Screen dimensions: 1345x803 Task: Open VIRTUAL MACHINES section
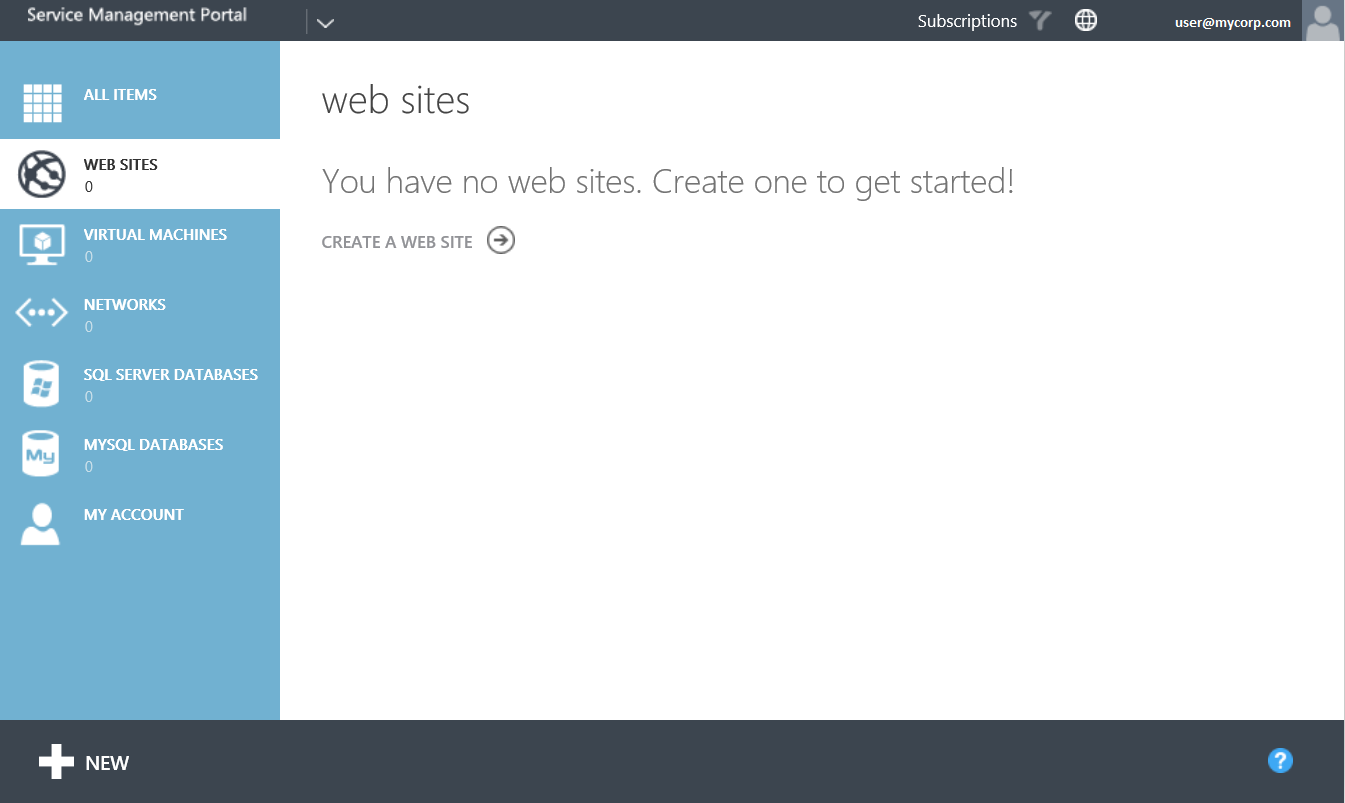pos(140,244)
